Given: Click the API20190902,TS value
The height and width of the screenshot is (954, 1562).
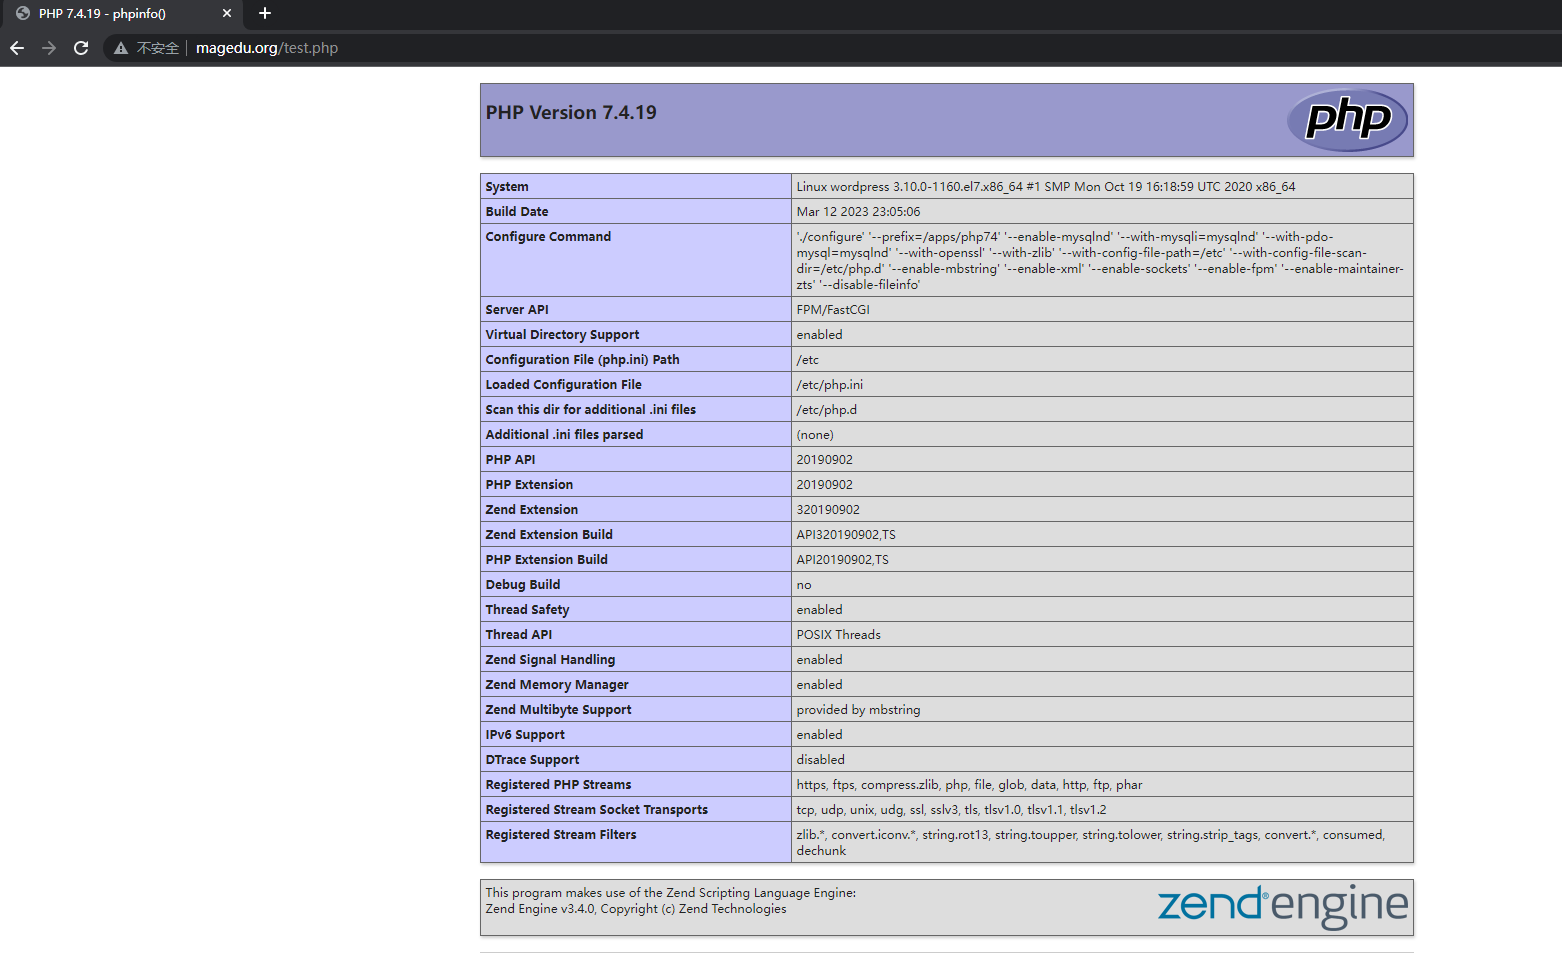Looking at the screenshot, I should tap(843, 560).
